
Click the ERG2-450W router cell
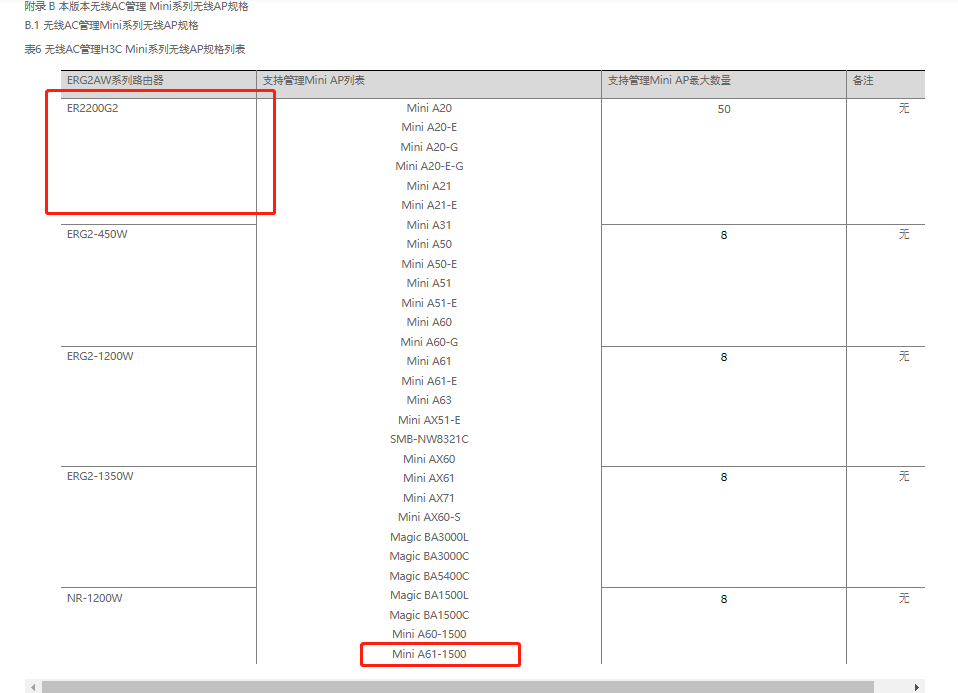159,285
